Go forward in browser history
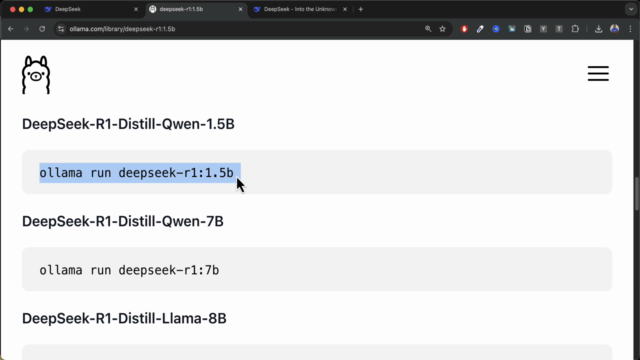This screenshot has width=640, height=360. (26, 29)
